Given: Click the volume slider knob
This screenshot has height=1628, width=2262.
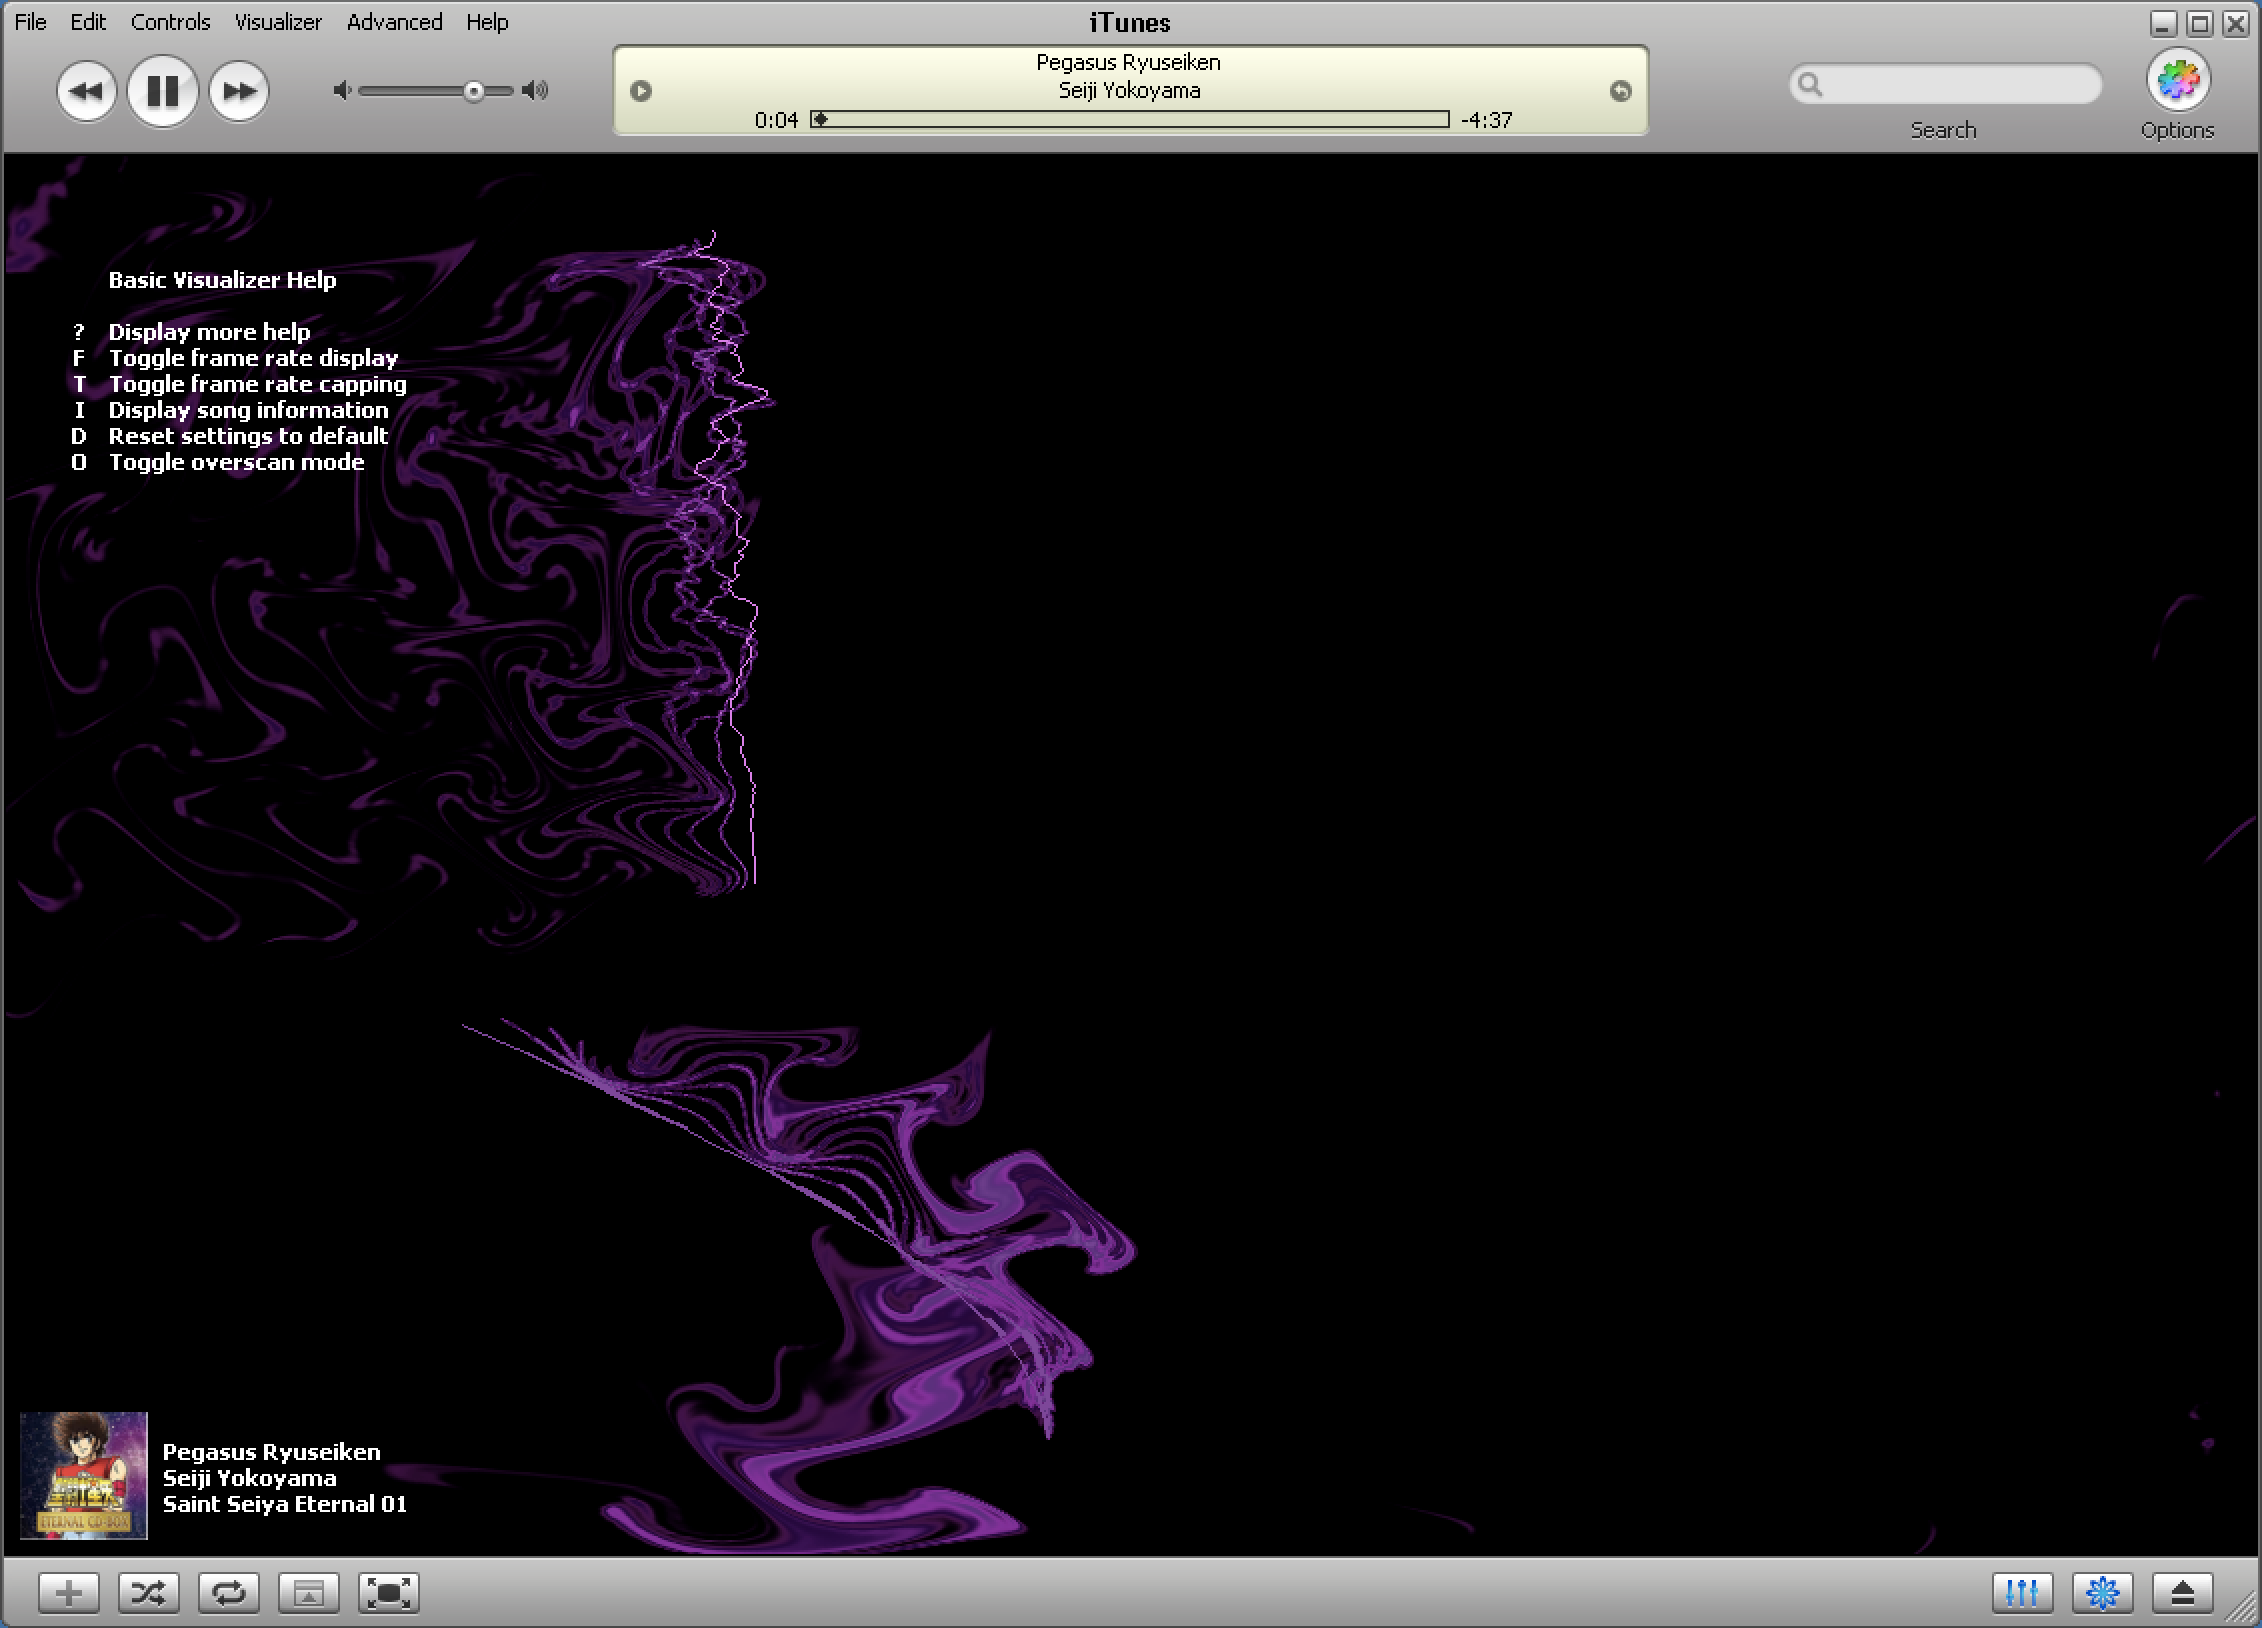Looking at the screenshot, I should point(474,92).
